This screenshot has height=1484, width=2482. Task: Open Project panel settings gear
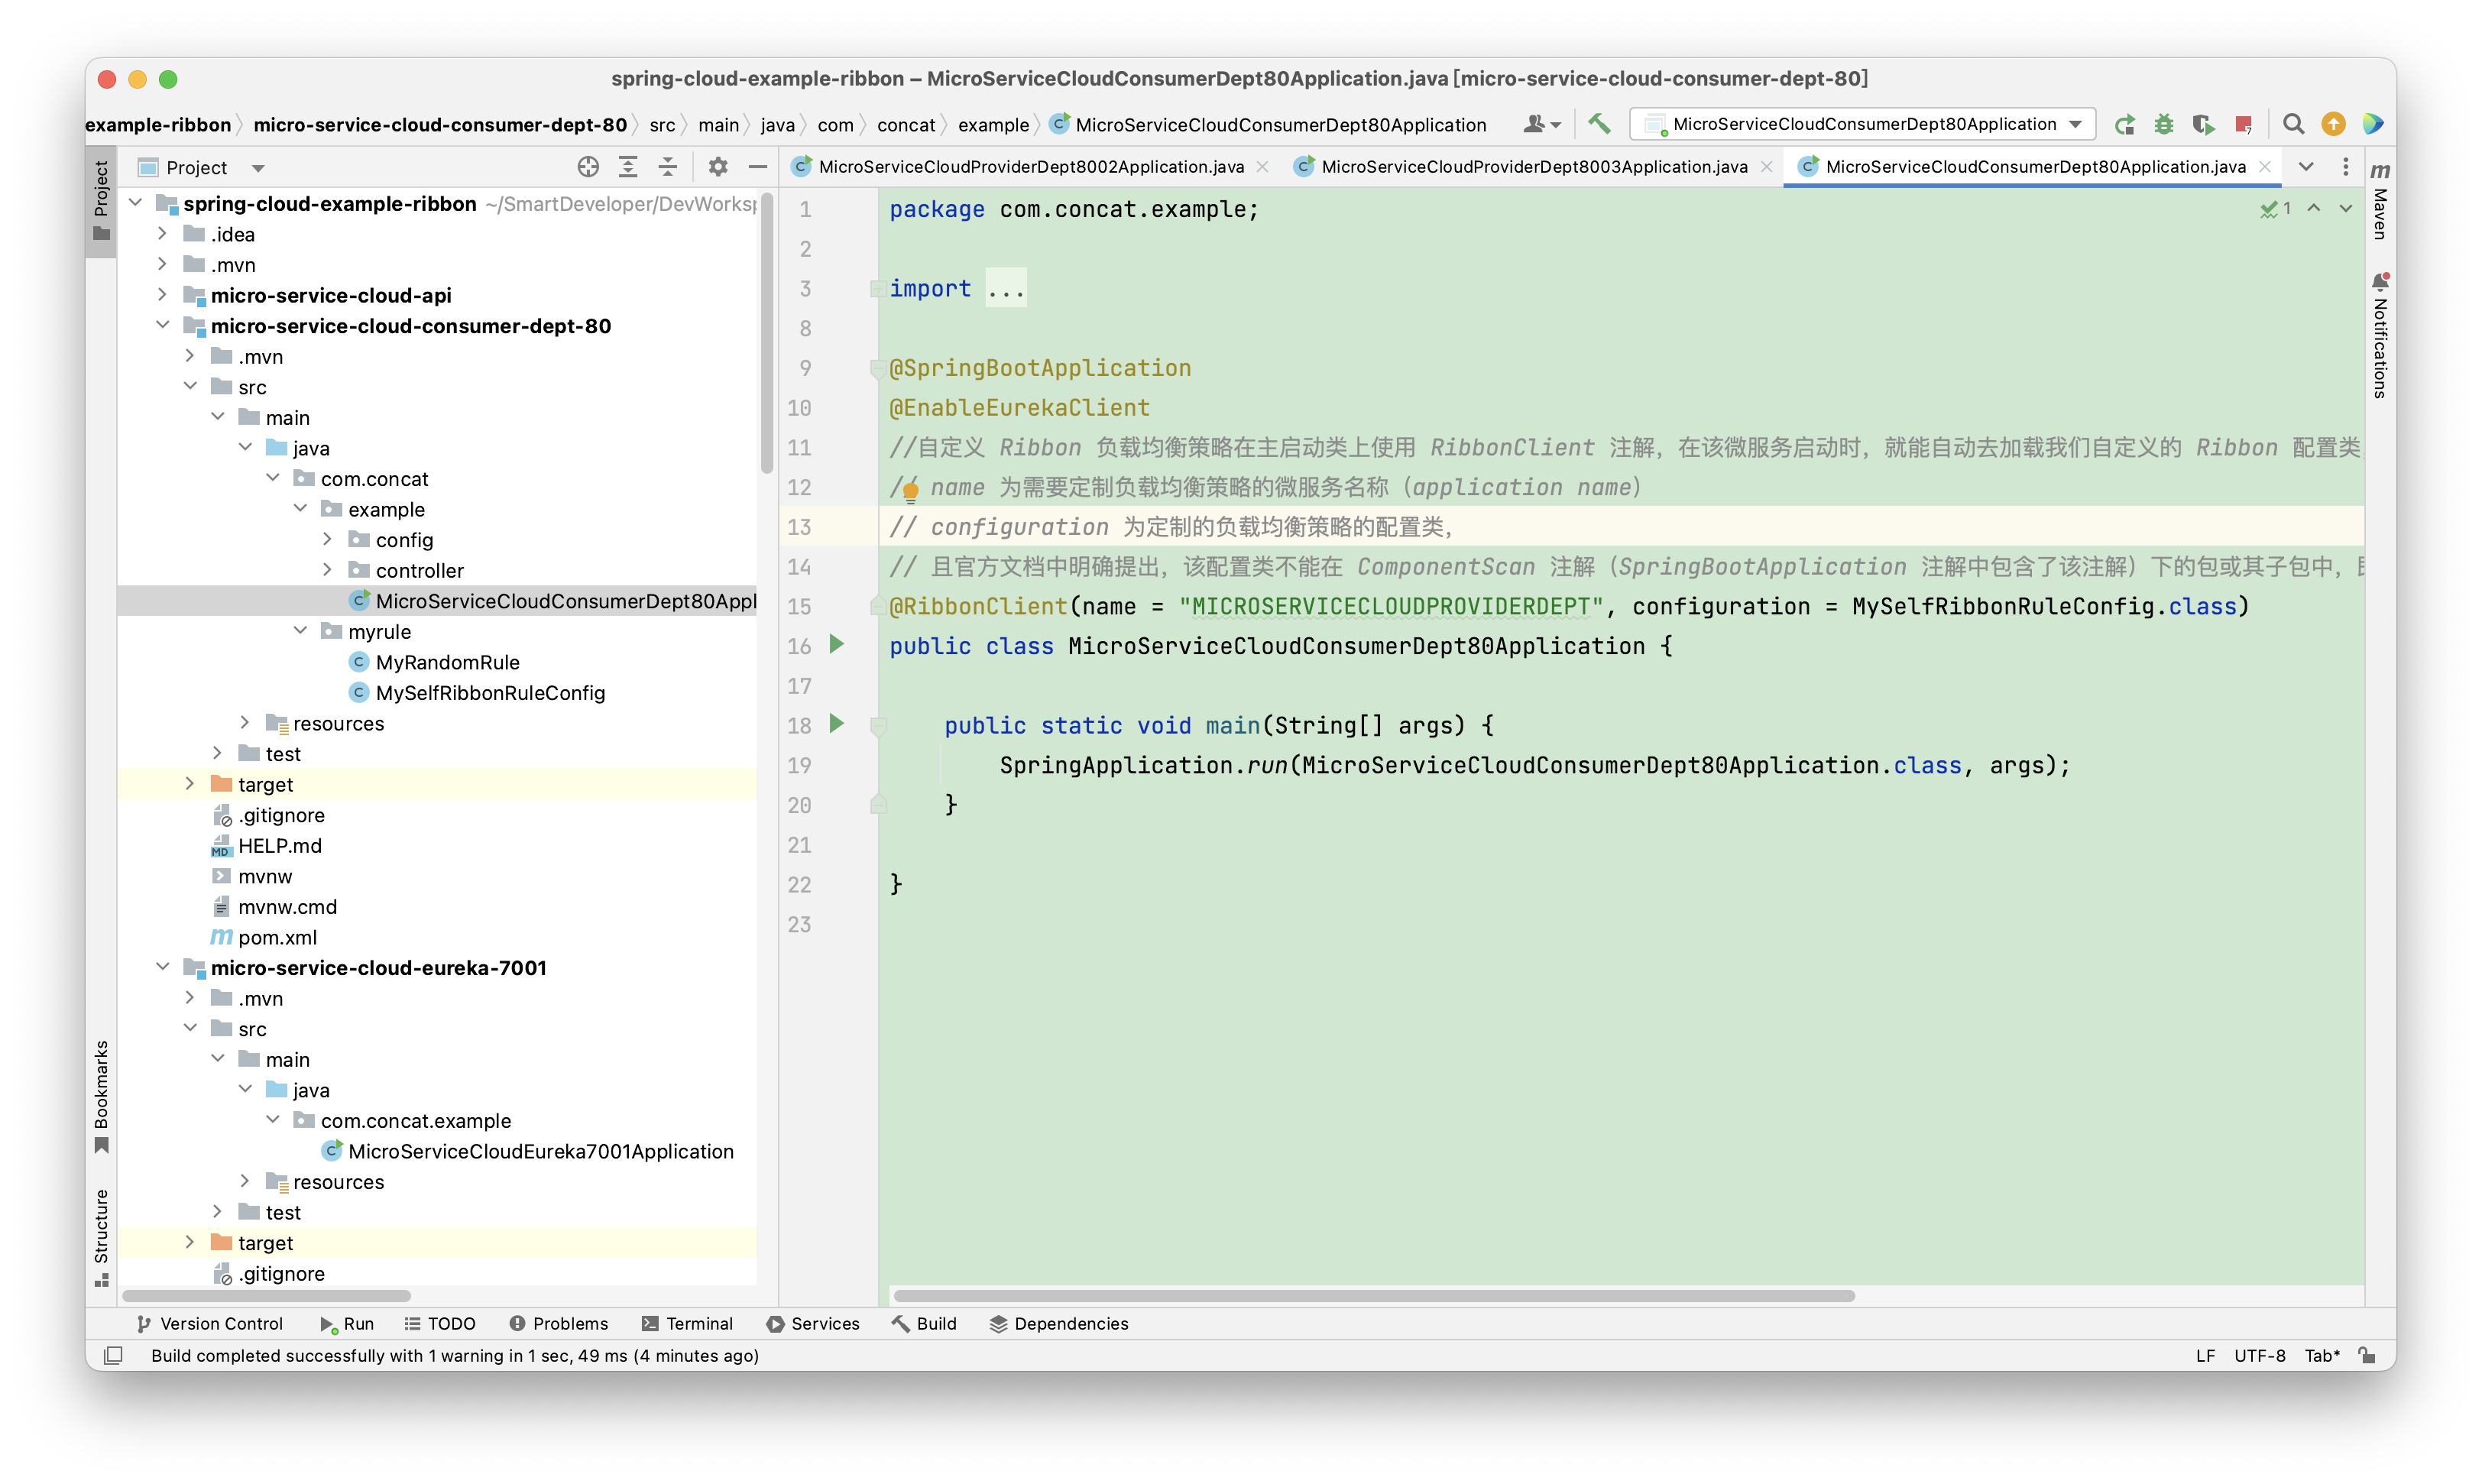pyautogui.click(x=717, y=167)
